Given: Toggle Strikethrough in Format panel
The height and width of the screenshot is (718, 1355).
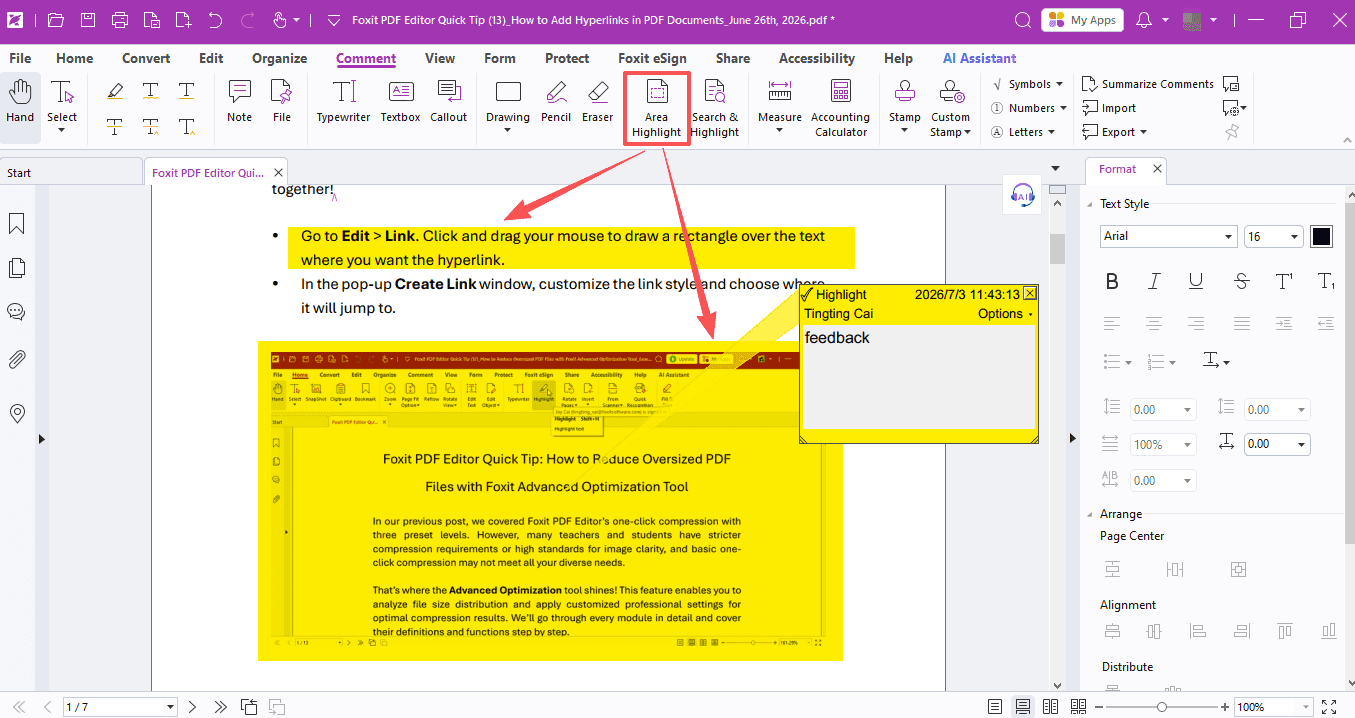Looking at the screenshot, I should coord(1241,281).
